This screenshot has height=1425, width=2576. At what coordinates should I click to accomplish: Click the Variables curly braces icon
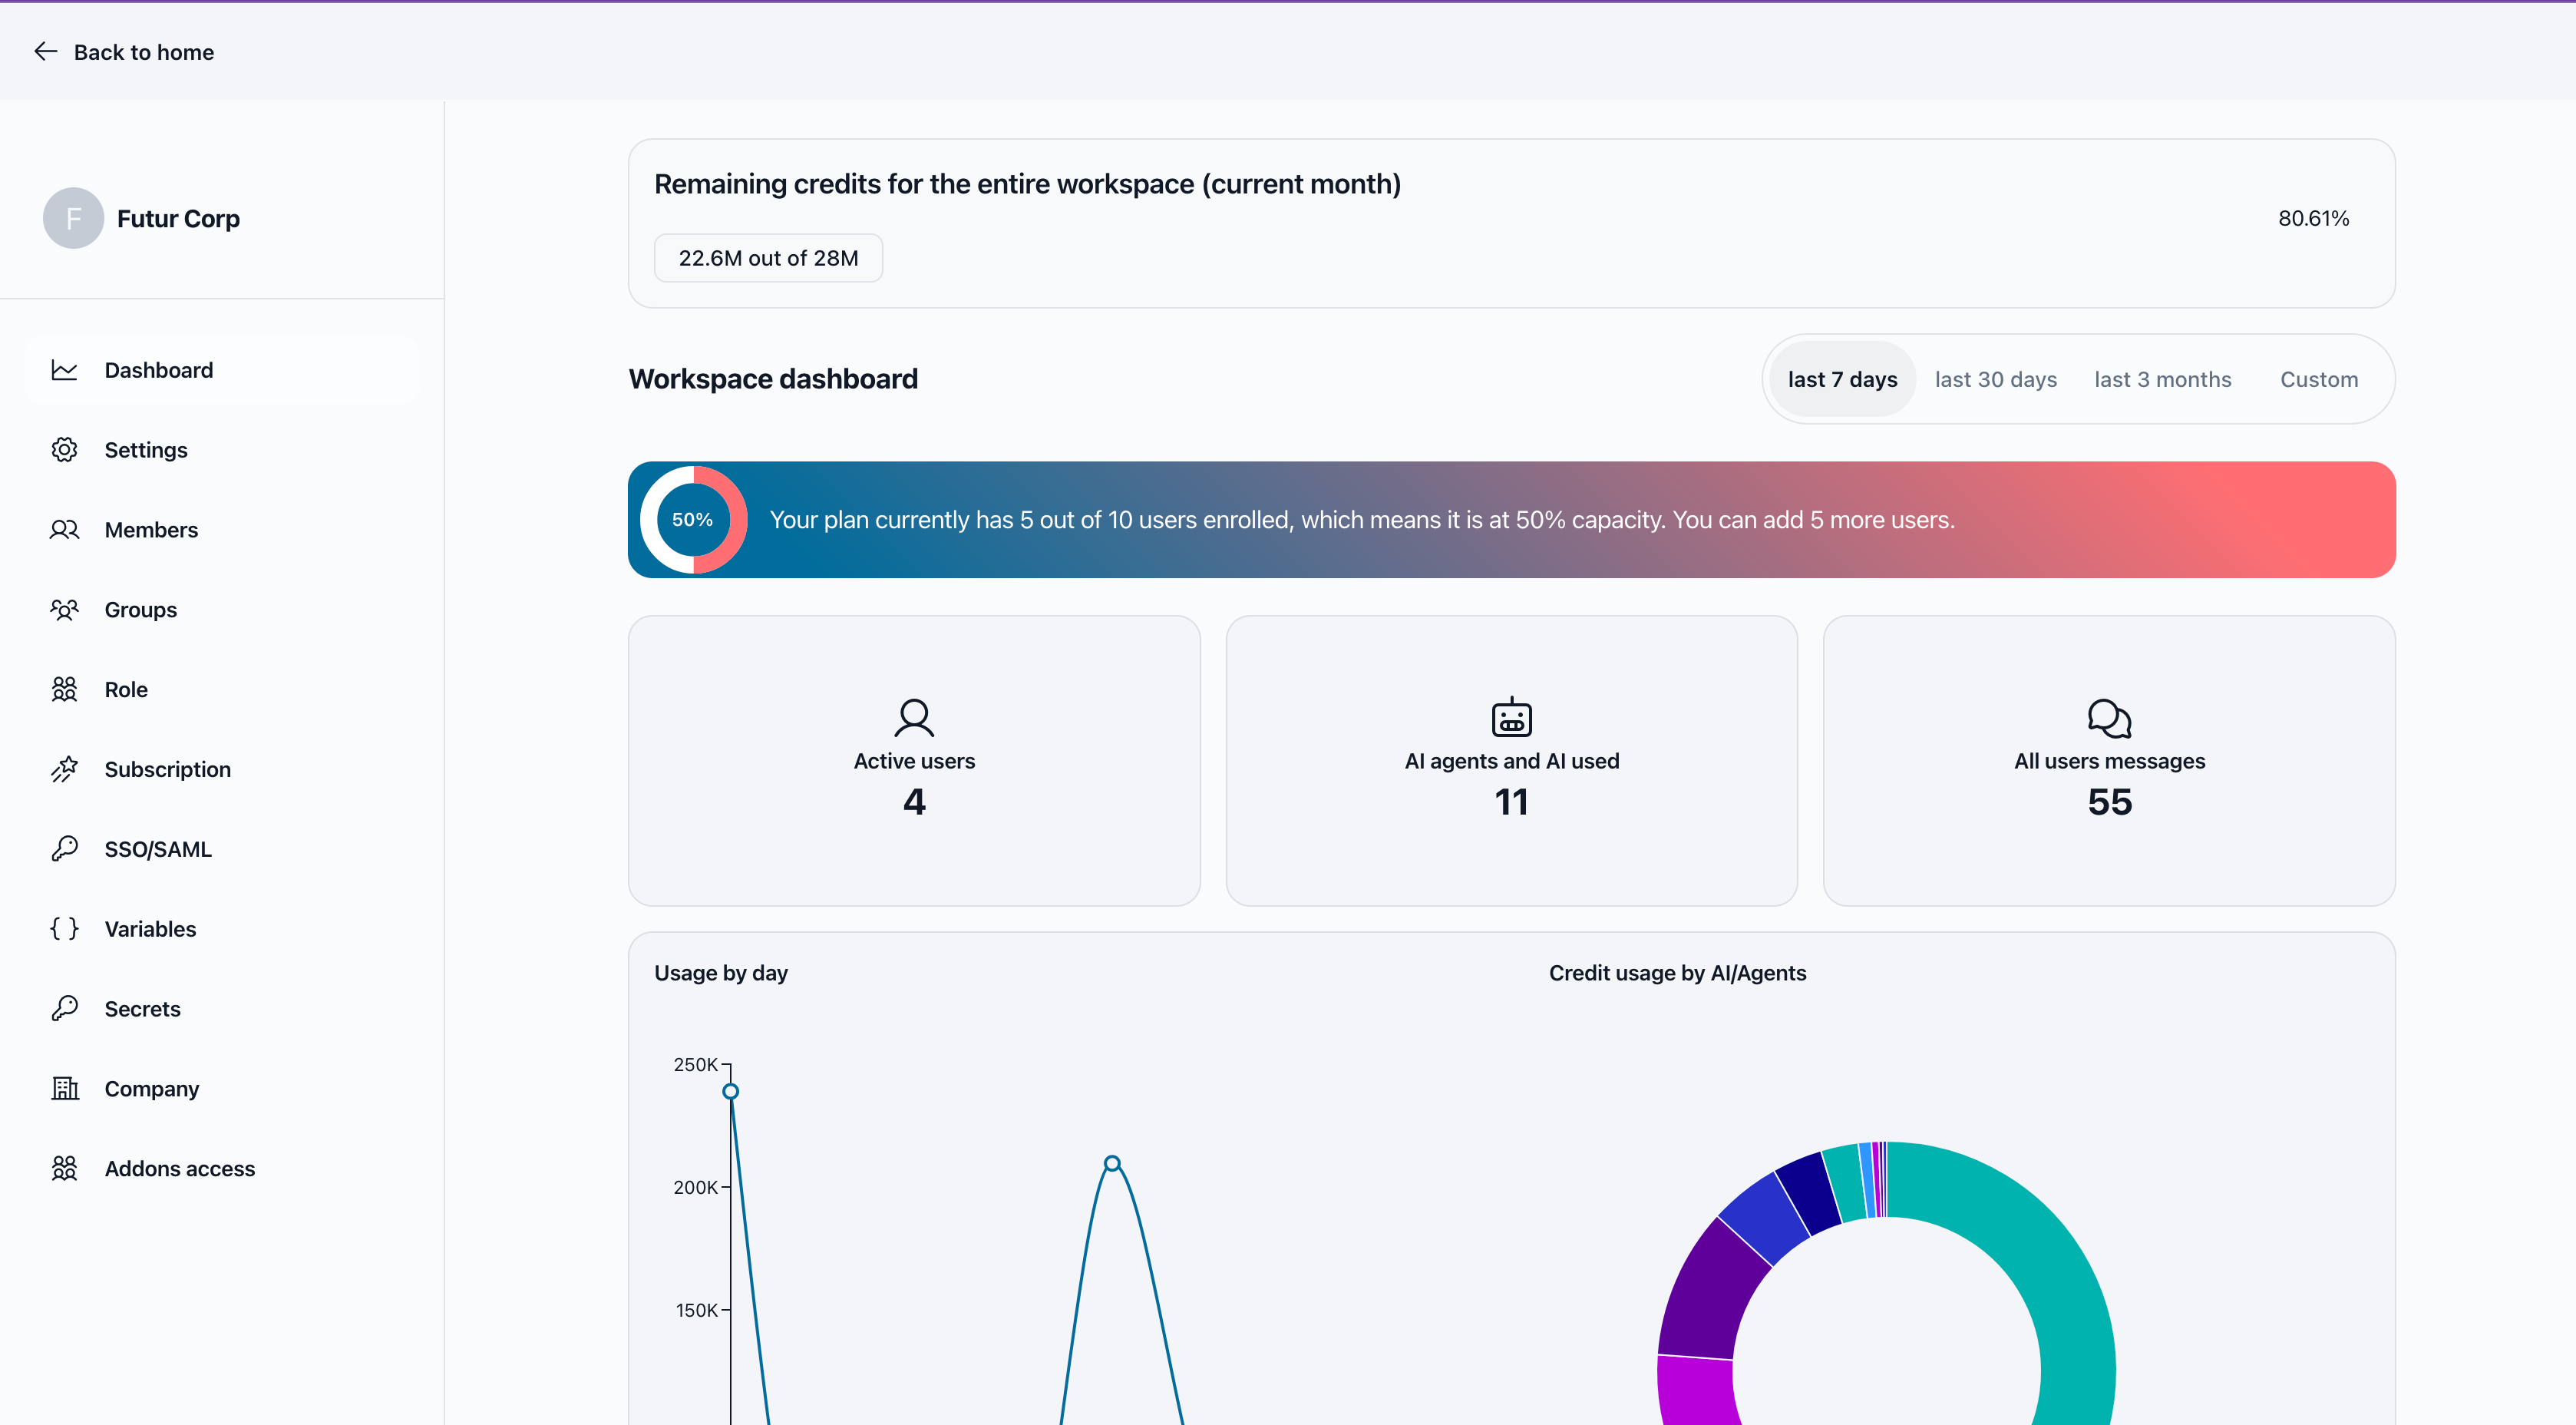pos(64,929)
